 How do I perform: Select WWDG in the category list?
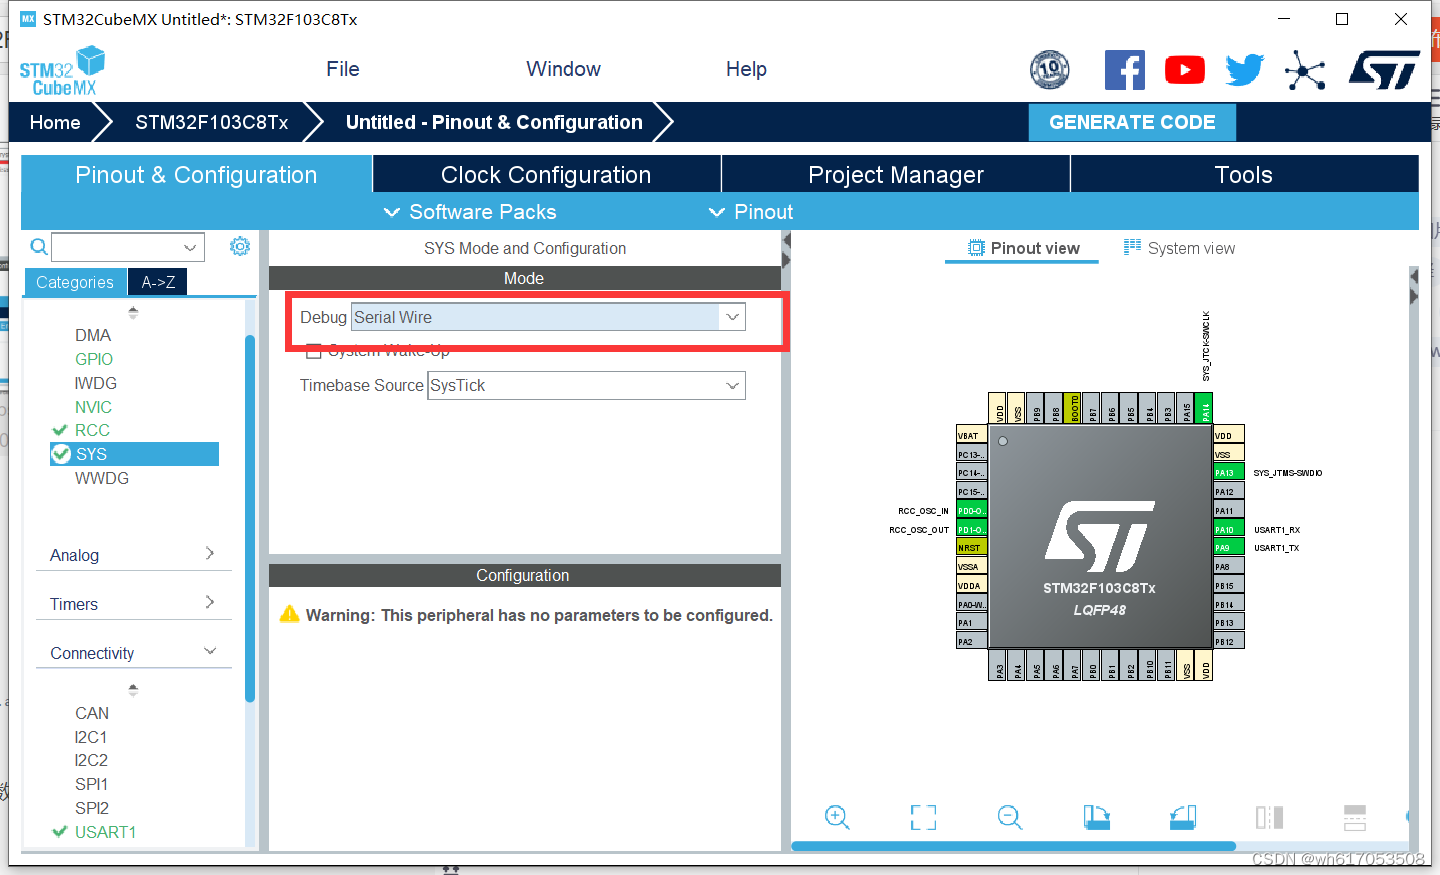[x=102, y=478]
